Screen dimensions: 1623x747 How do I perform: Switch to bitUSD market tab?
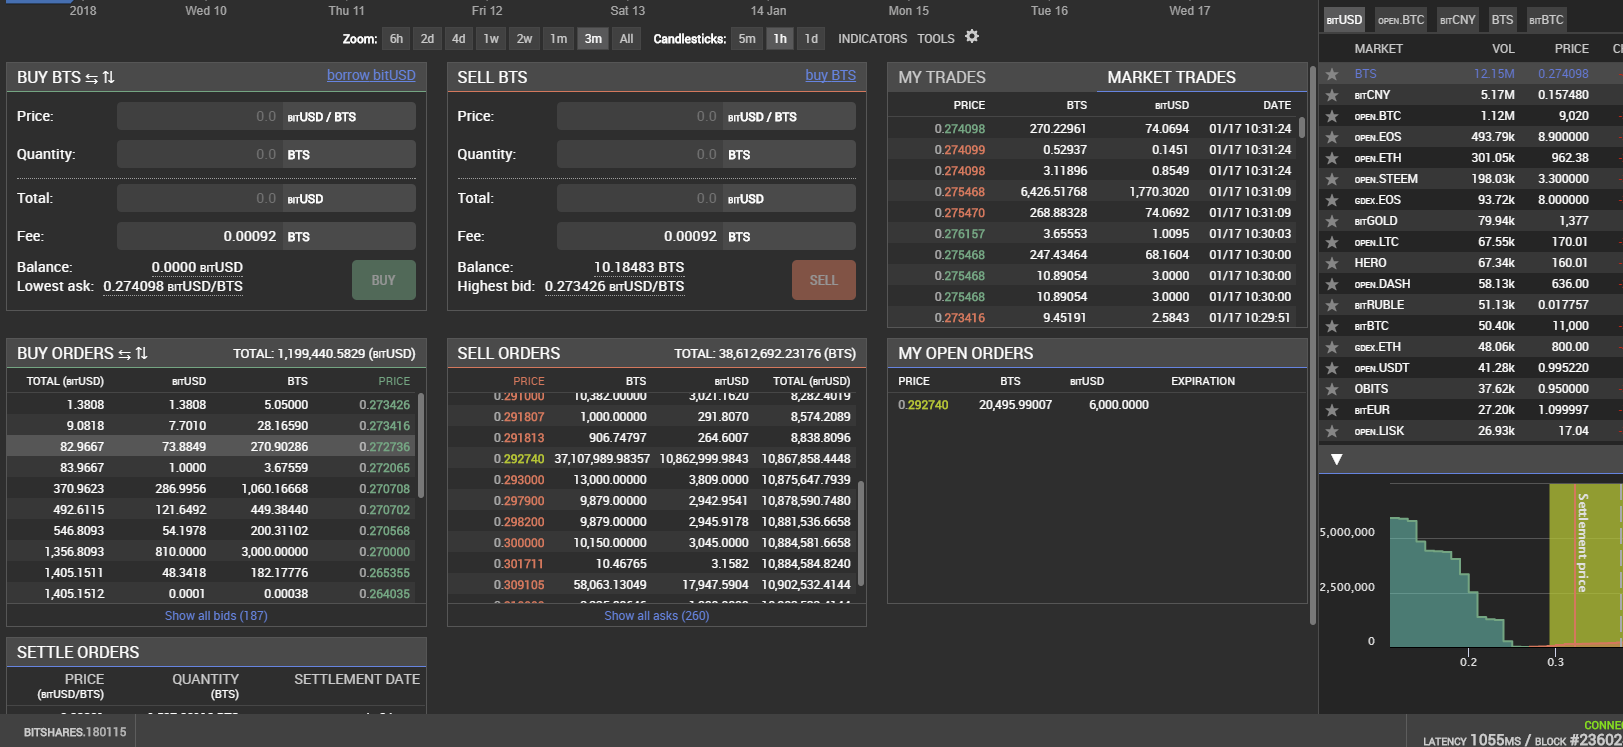(x=1344, y=20)
